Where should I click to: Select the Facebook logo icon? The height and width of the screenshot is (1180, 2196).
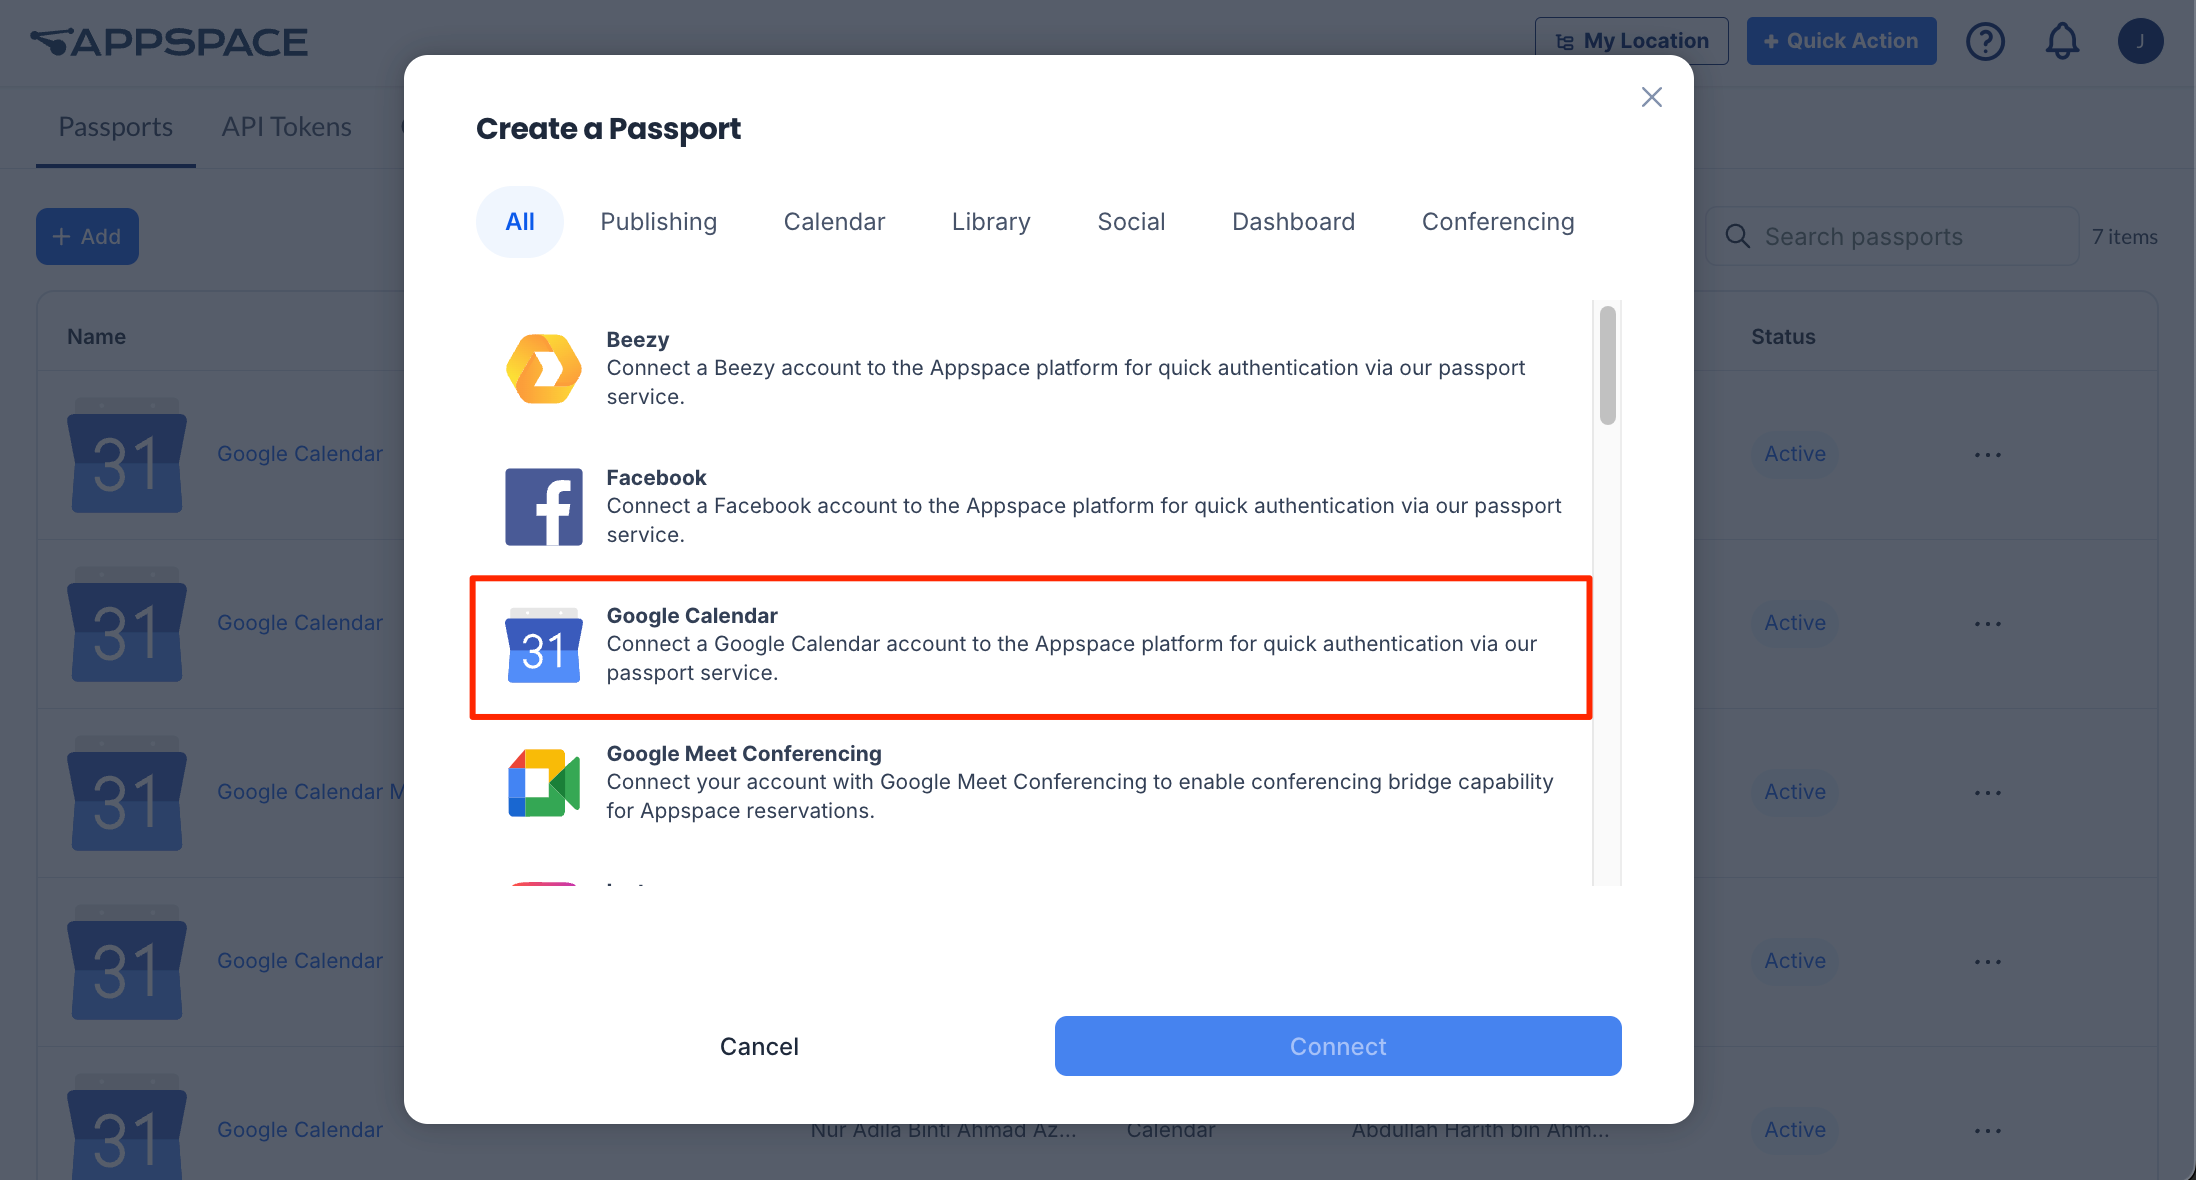(543, 507)
